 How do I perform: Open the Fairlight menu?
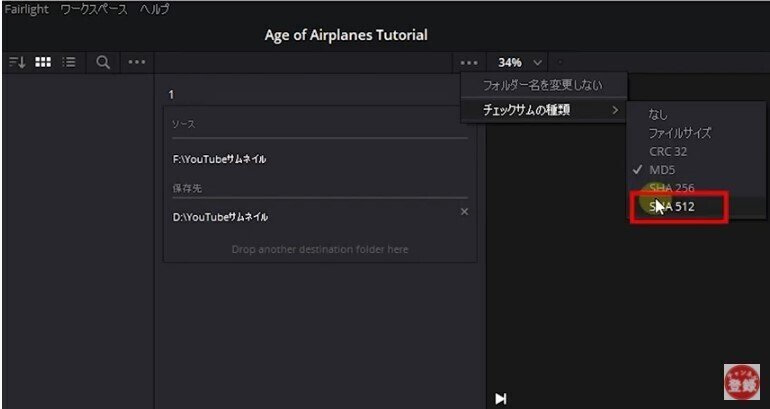coord(26,9)
